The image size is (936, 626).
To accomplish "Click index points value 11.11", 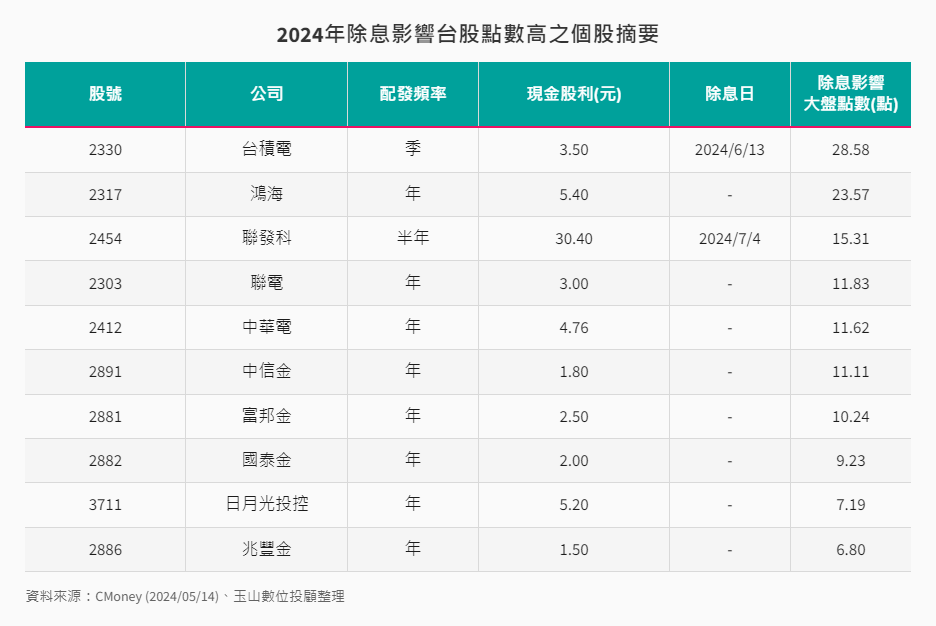I will 851,372.
